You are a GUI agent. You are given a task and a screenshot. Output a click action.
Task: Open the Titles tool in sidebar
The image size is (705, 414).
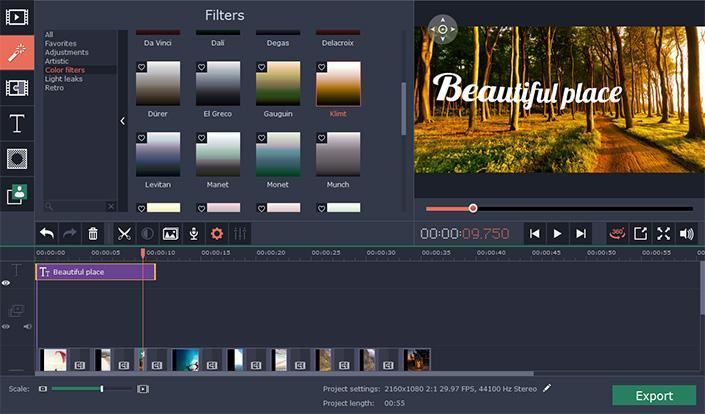(x=16, y=124)
